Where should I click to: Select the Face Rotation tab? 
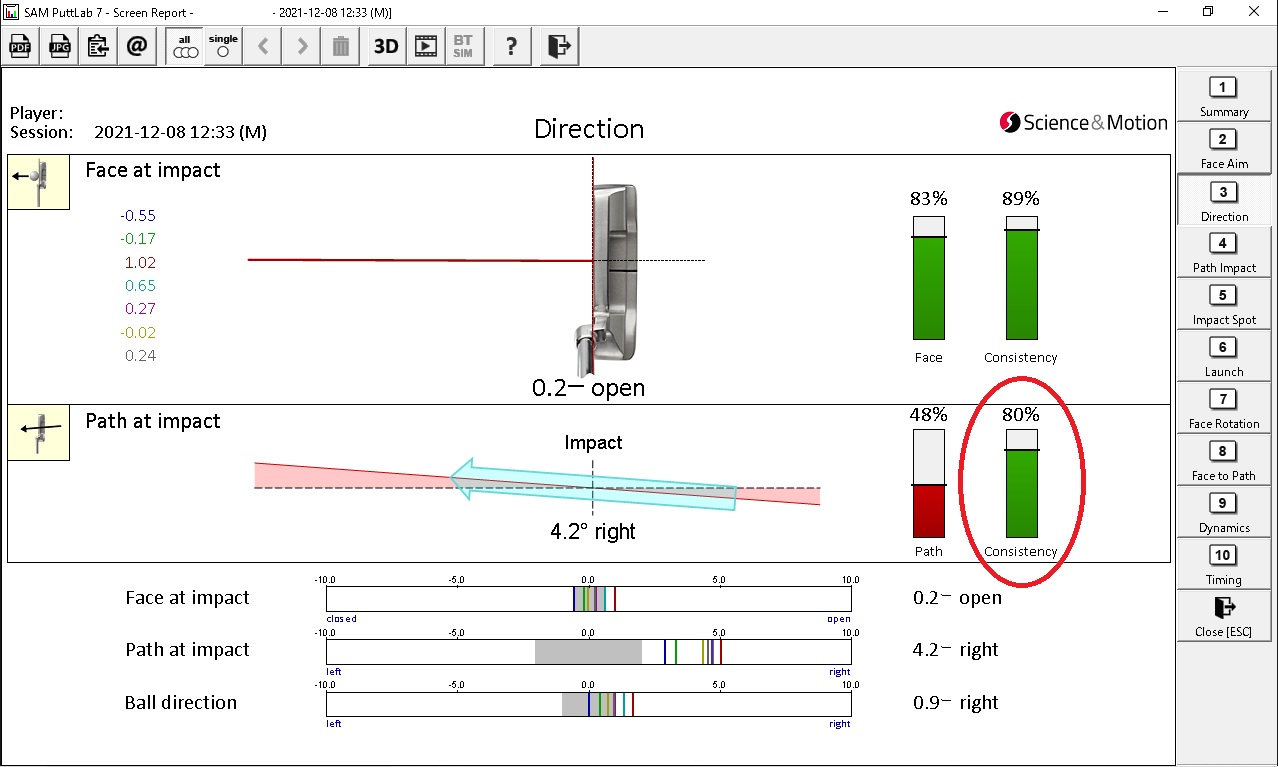pos(1223,409)
